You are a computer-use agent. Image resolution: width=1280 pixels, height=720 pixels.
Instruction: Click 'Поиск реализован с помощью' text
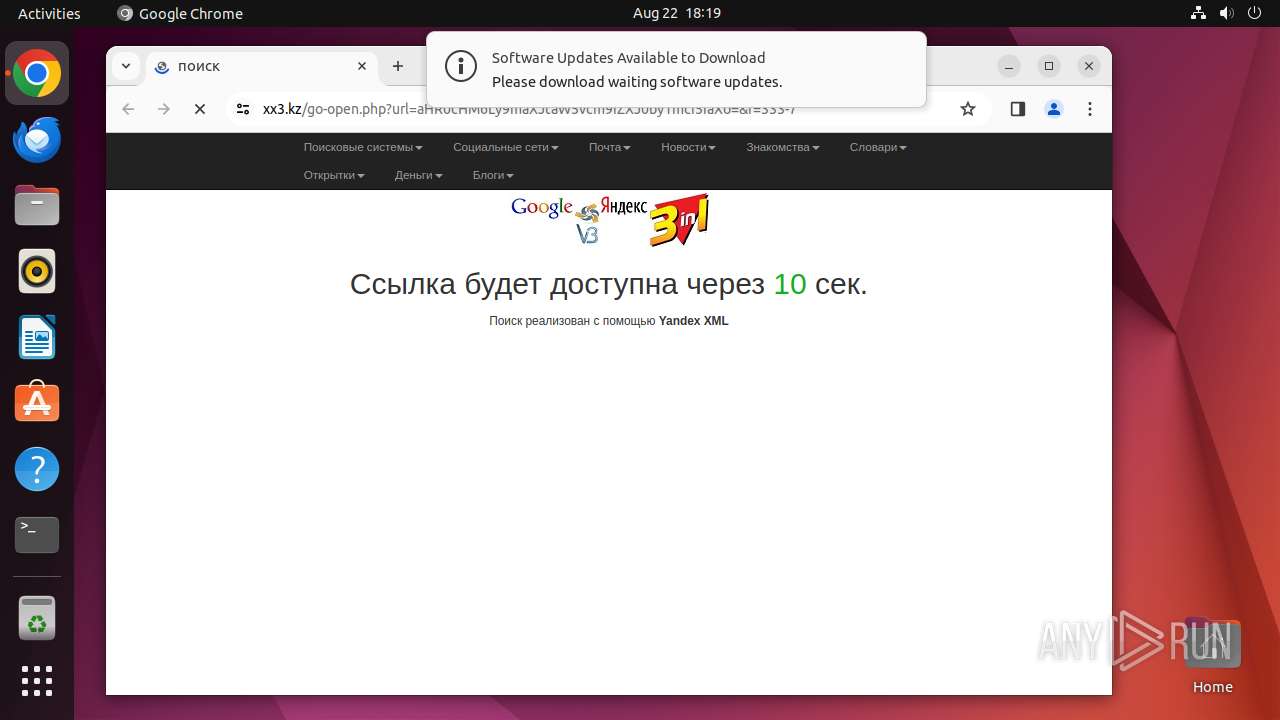[572, 321]
